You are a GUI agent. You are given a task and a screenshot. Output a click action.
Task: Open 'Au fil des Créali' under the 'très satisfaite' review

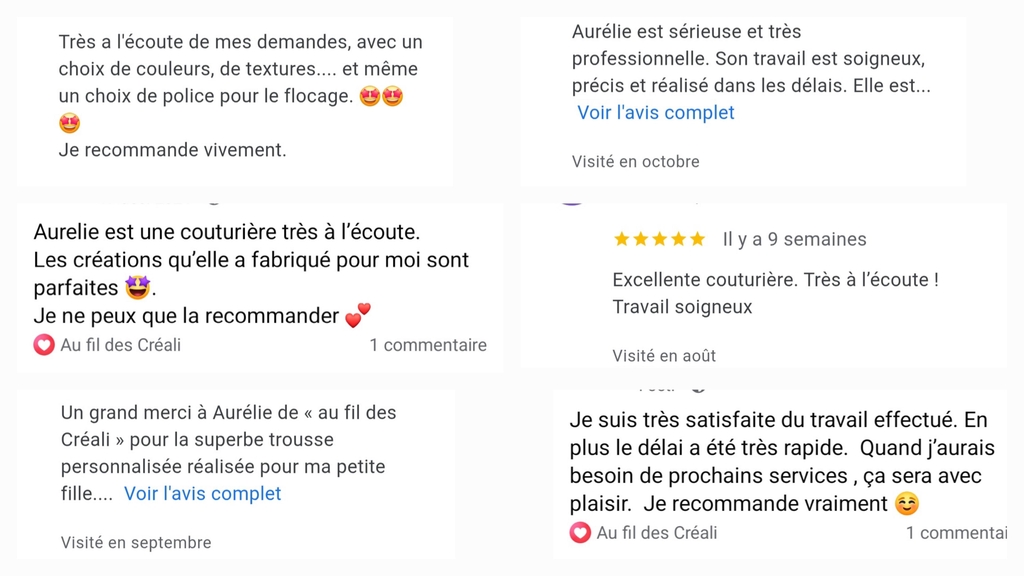(x=657, y=533)
